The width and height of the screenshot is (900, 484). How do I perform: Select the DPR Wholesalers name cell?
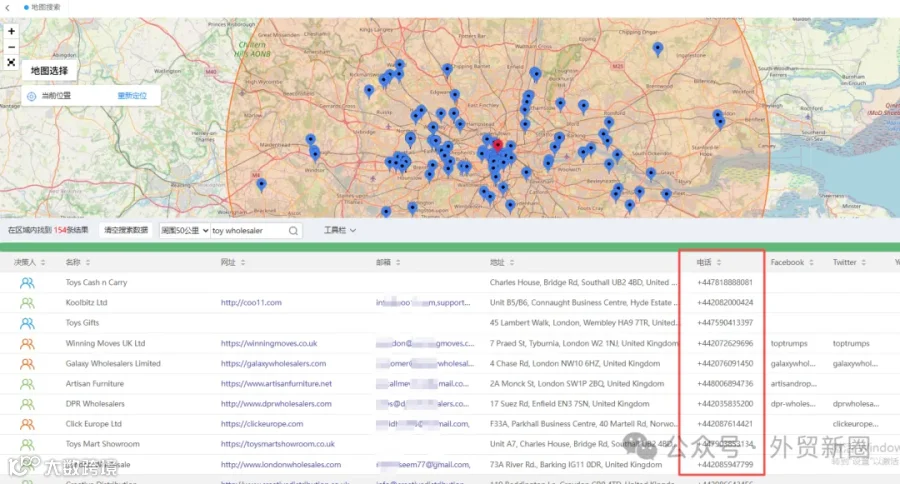point(95,404)
